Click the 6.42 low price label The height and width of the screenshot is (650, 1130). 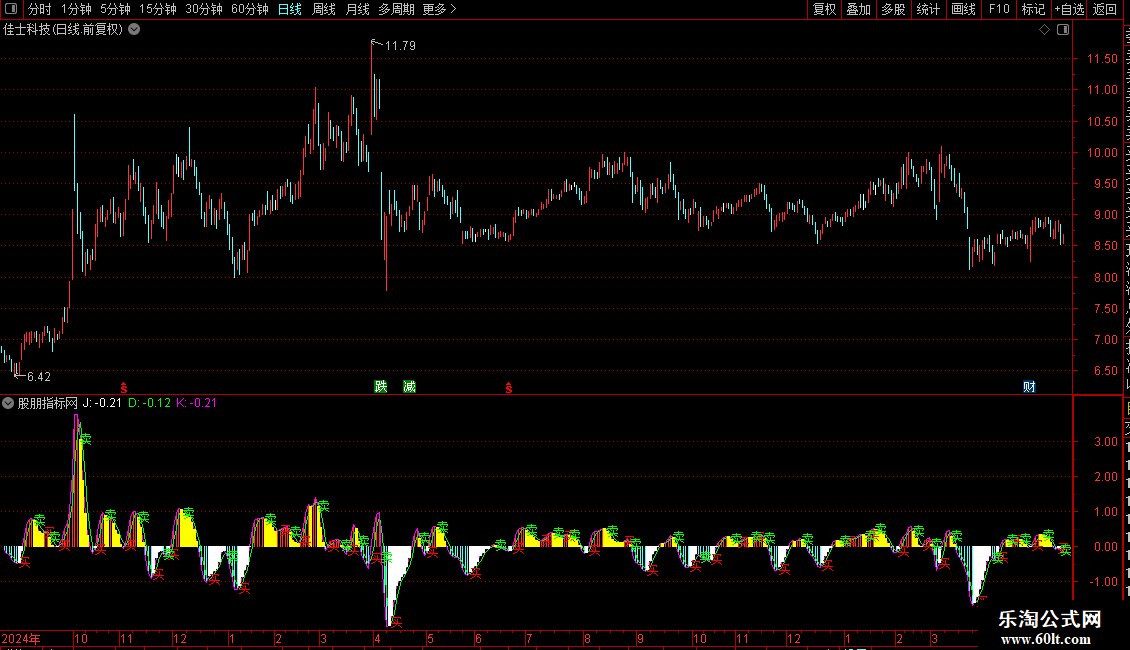tap(38, 377)
